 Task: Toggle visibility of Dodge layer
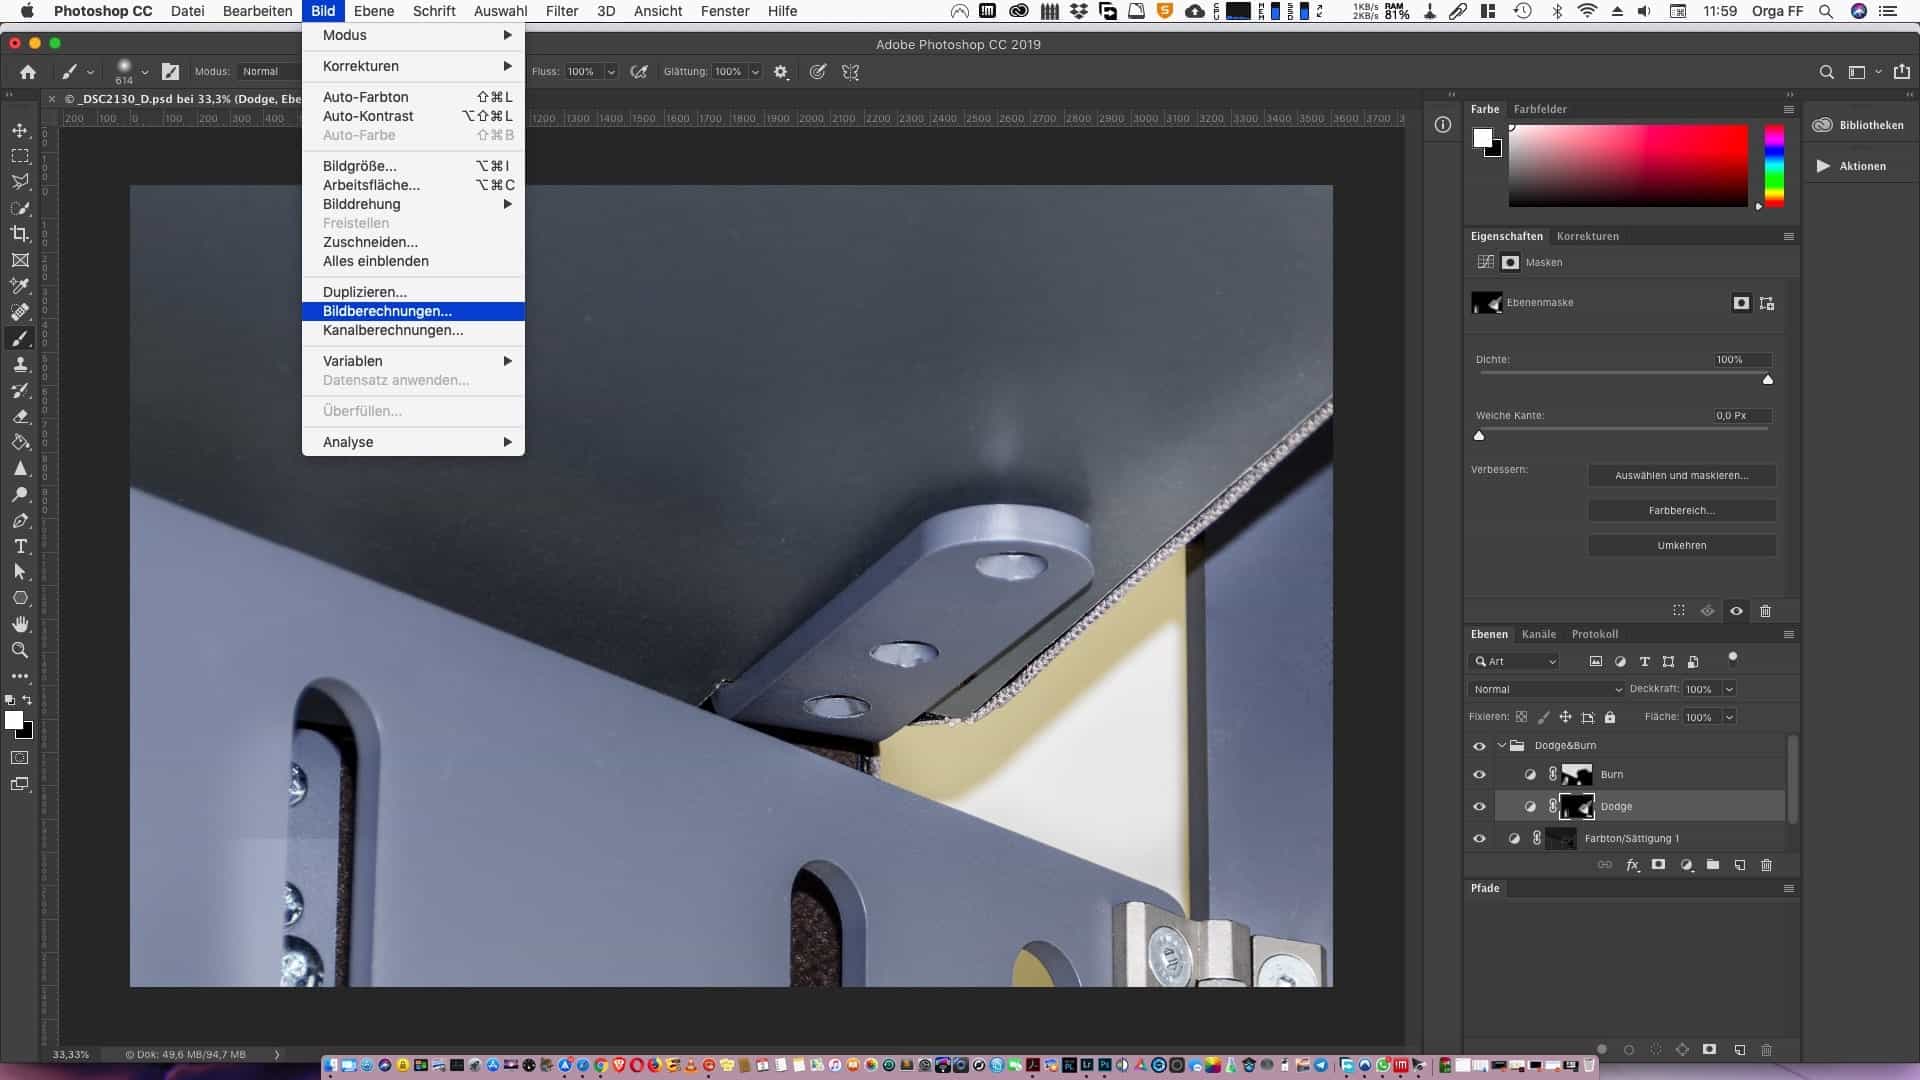pos(1479,807)
